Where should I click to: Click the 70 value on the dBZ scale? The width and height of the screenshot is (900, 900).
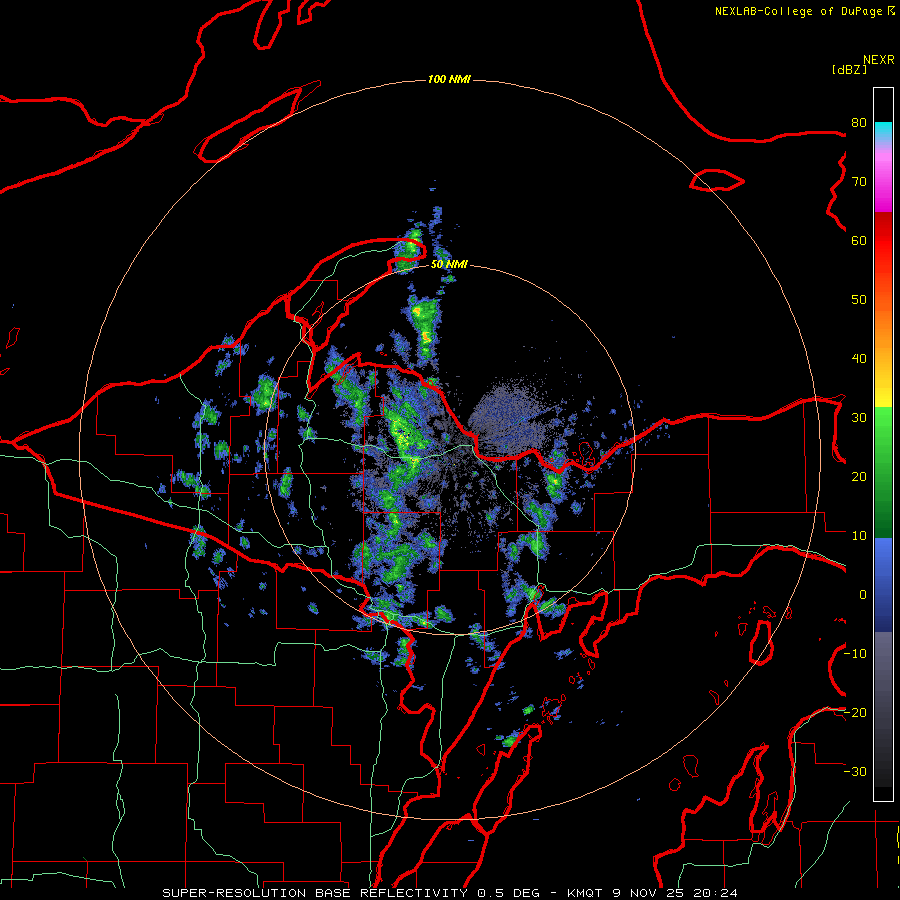[x=859, y=181]
